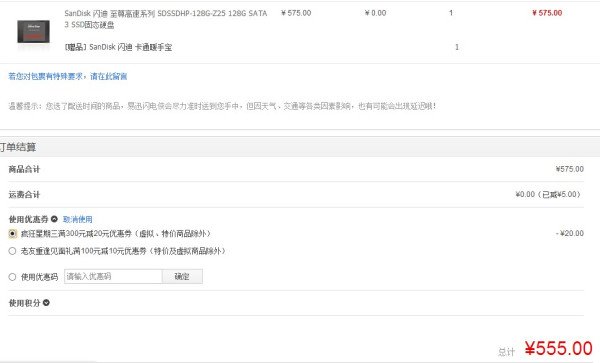This screenshot has height=363, width=600.
Task: Click the red ¥575.00 subtotal price
Action: pos(547,13)
